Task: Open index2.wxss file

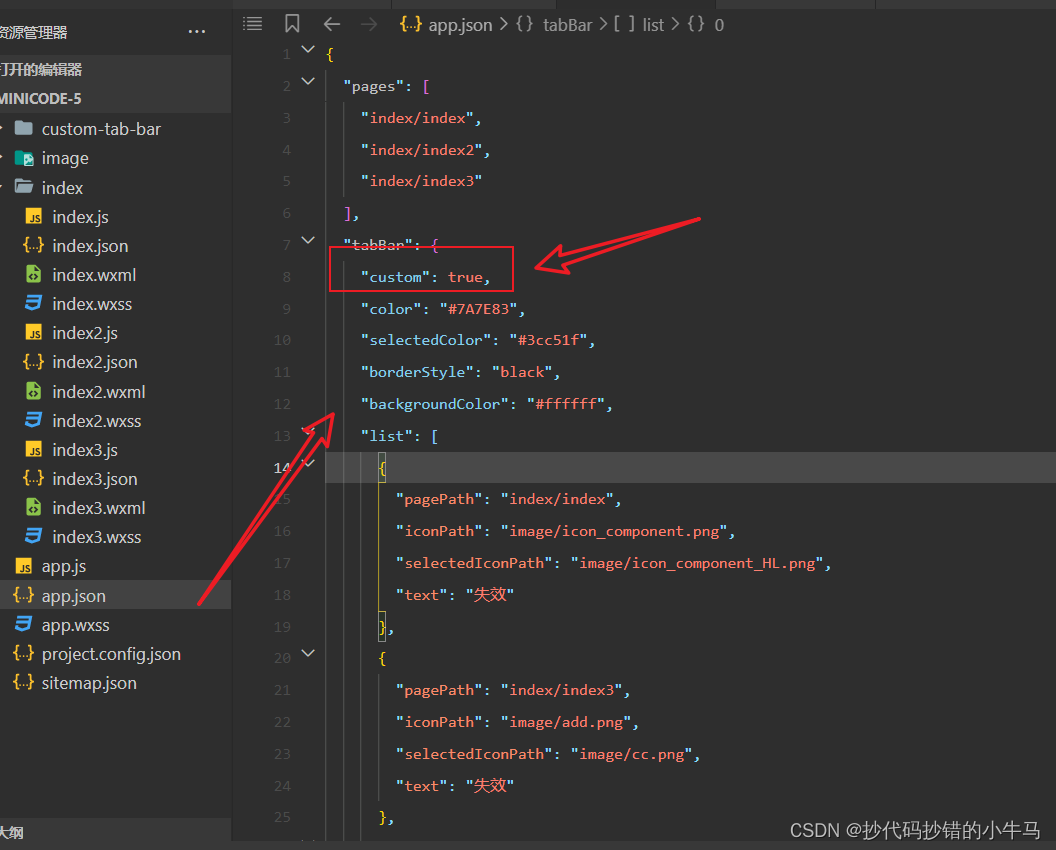Action: click(97, 421)
